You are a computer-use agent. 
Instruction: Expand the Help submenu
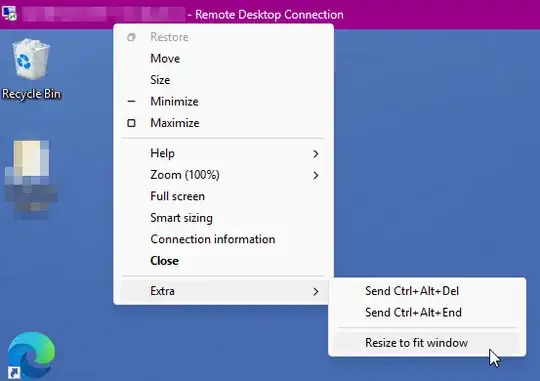coord(223,153)
